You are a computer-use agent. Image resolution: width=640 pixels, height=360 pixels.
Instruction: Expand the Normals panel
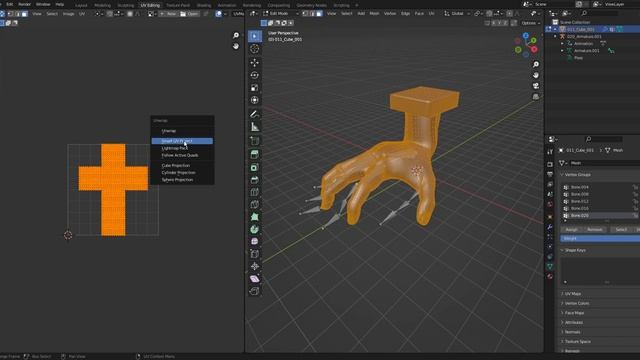tap(562, 332)
